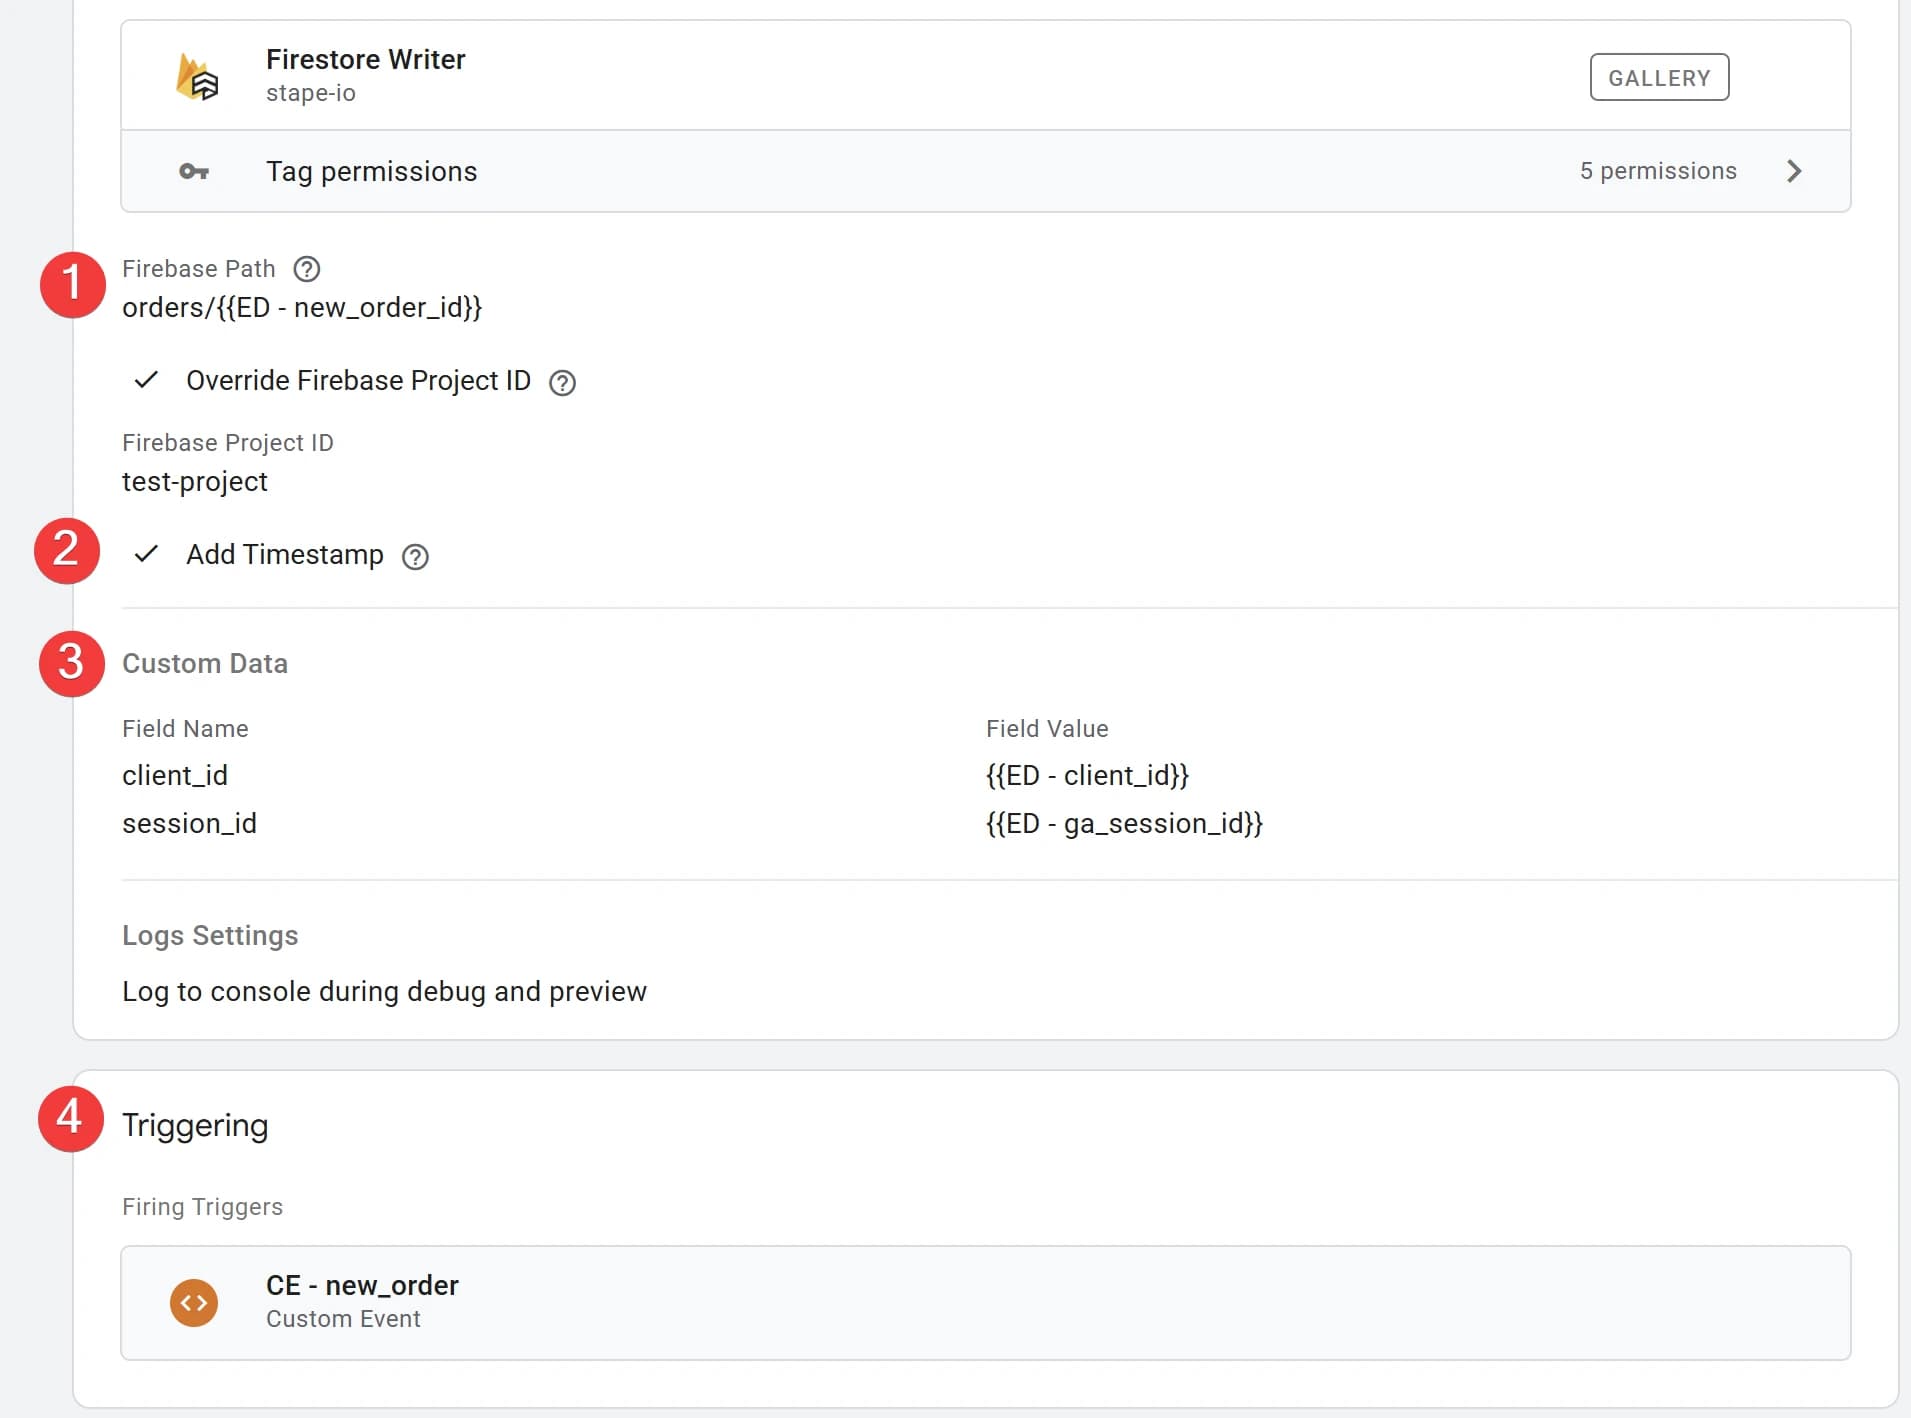
Task: Open the CE - new_order firing trigger
Action: click(985, 1302)
